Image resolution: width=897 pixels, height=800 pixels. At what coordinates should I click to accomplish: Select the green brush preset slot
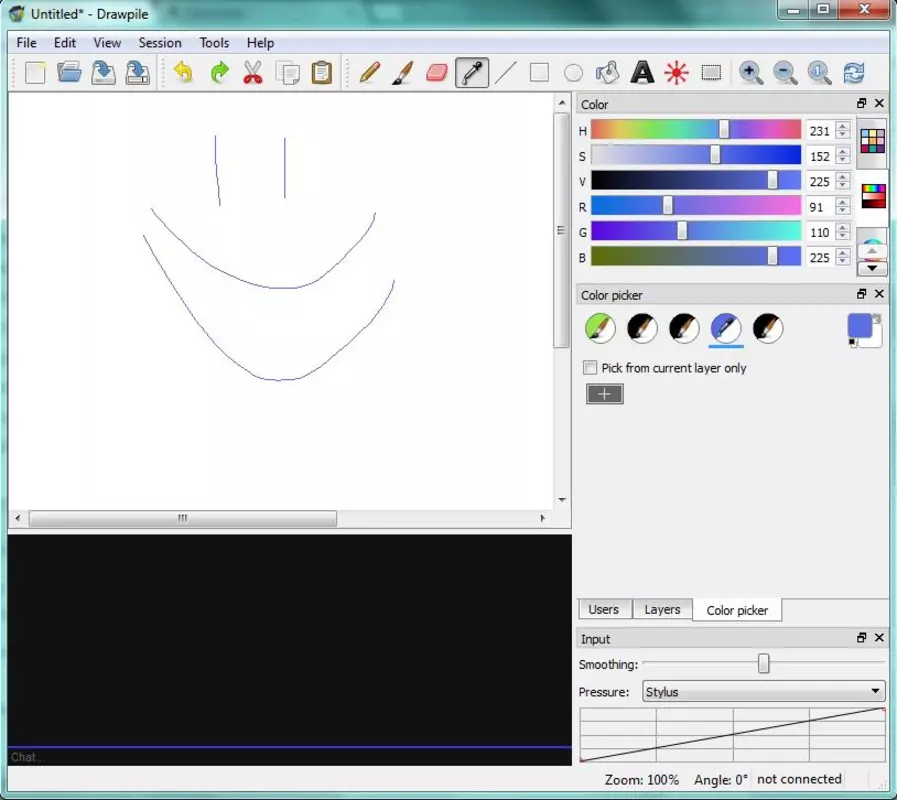pyautogui.click(x=600, y=328)
